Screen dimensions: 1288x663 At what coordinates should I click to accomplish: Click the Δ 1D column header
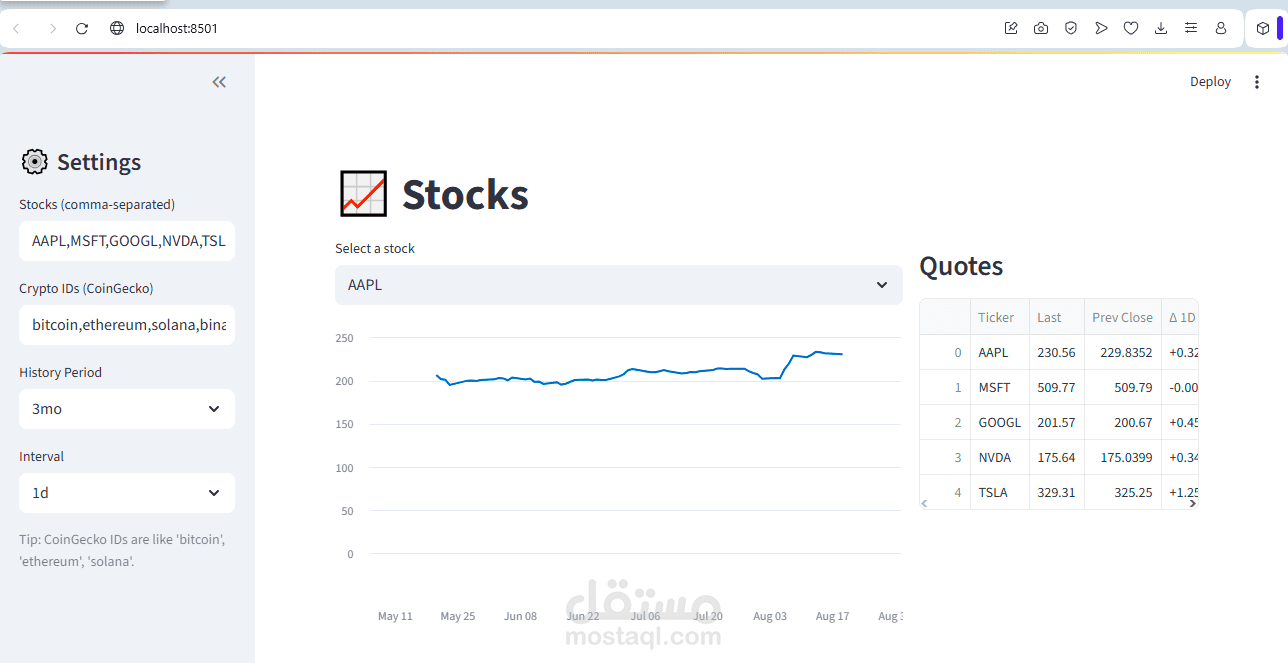point(1181,317)
